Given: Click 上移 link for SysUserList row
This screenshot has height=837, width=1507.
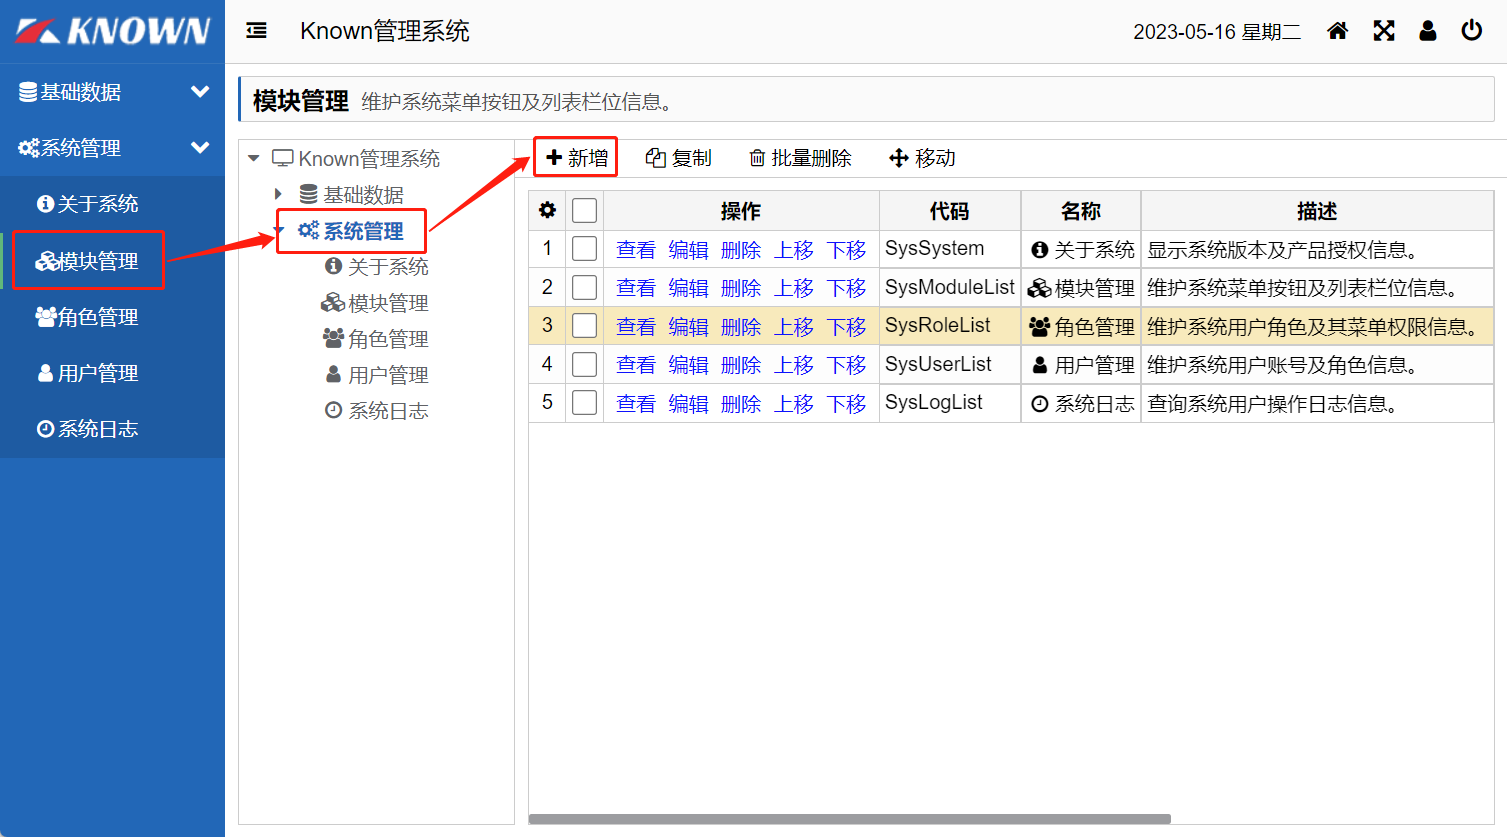Looking at the screenshot, I should point(794,365).
